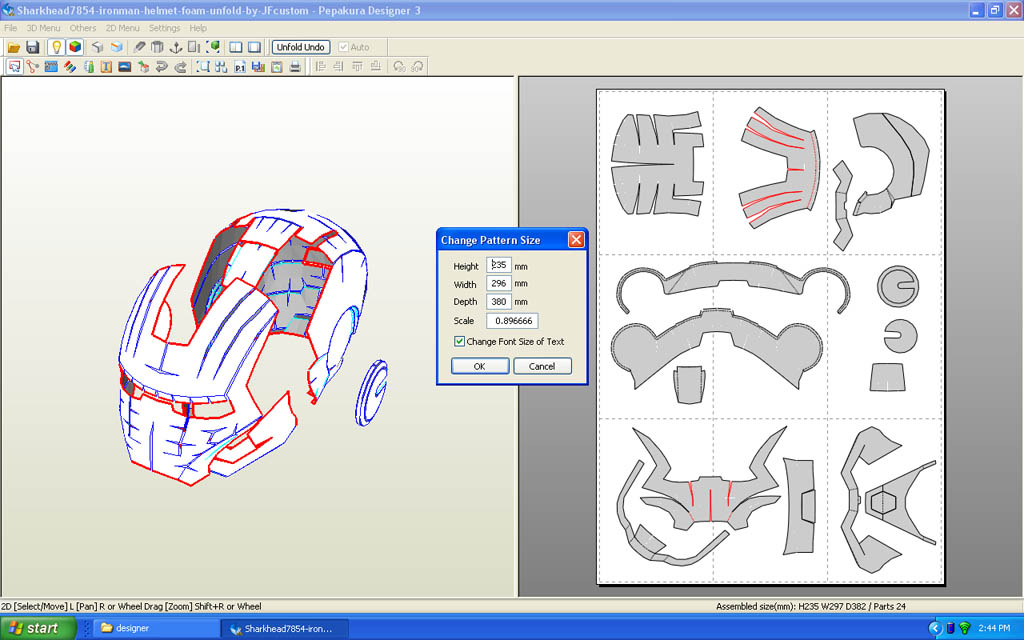1024x640 pixels.
Task: Open the Help menu
Action: coord(198,28)
